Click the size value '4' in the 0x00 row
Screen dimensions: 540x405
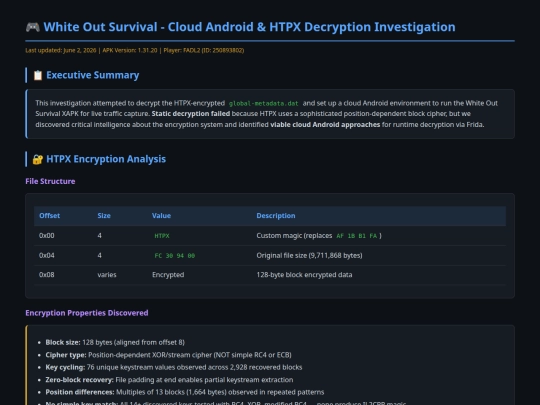(100, 236)
